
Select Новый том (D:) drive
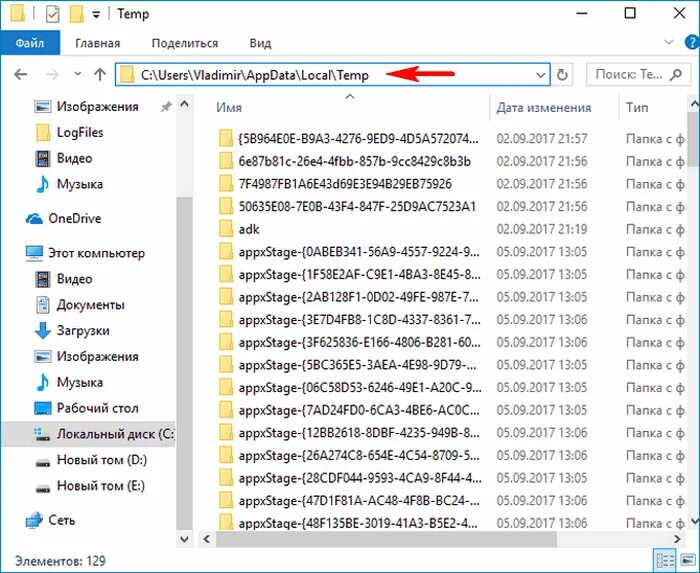point(90,460)
